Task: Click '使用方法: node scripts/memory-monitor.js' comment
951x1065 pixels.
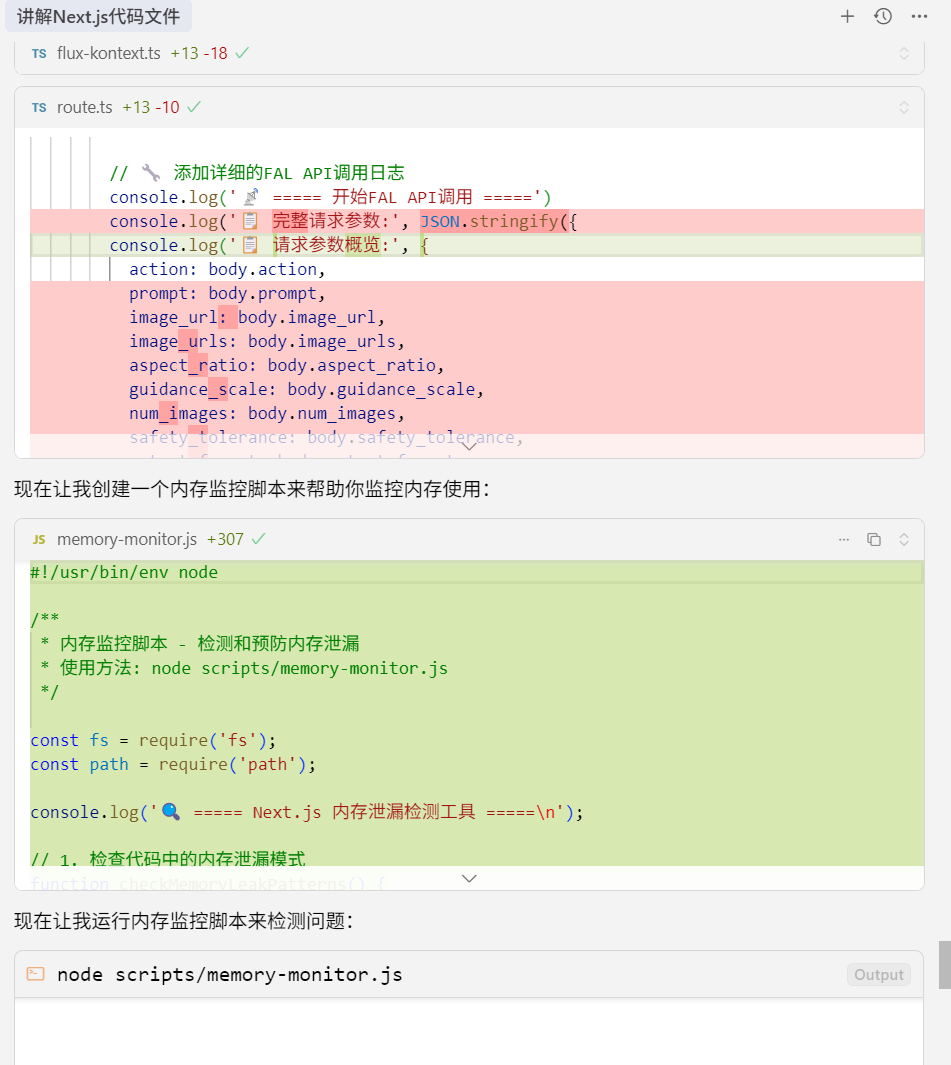Action: (x=245, y=668)
